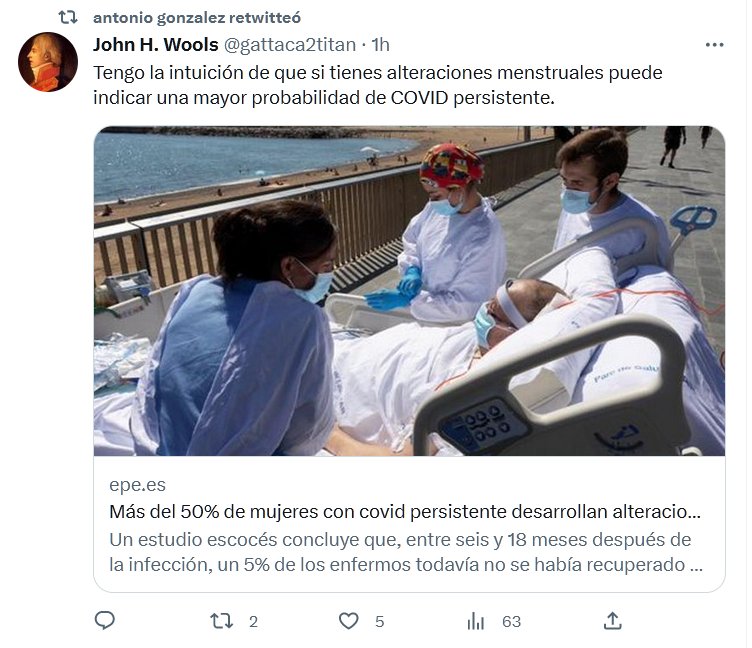The width and height of the screenshot is (752, 648).
Task: Like the tweet with the heart icon
Action: click(x=349, y=621)
